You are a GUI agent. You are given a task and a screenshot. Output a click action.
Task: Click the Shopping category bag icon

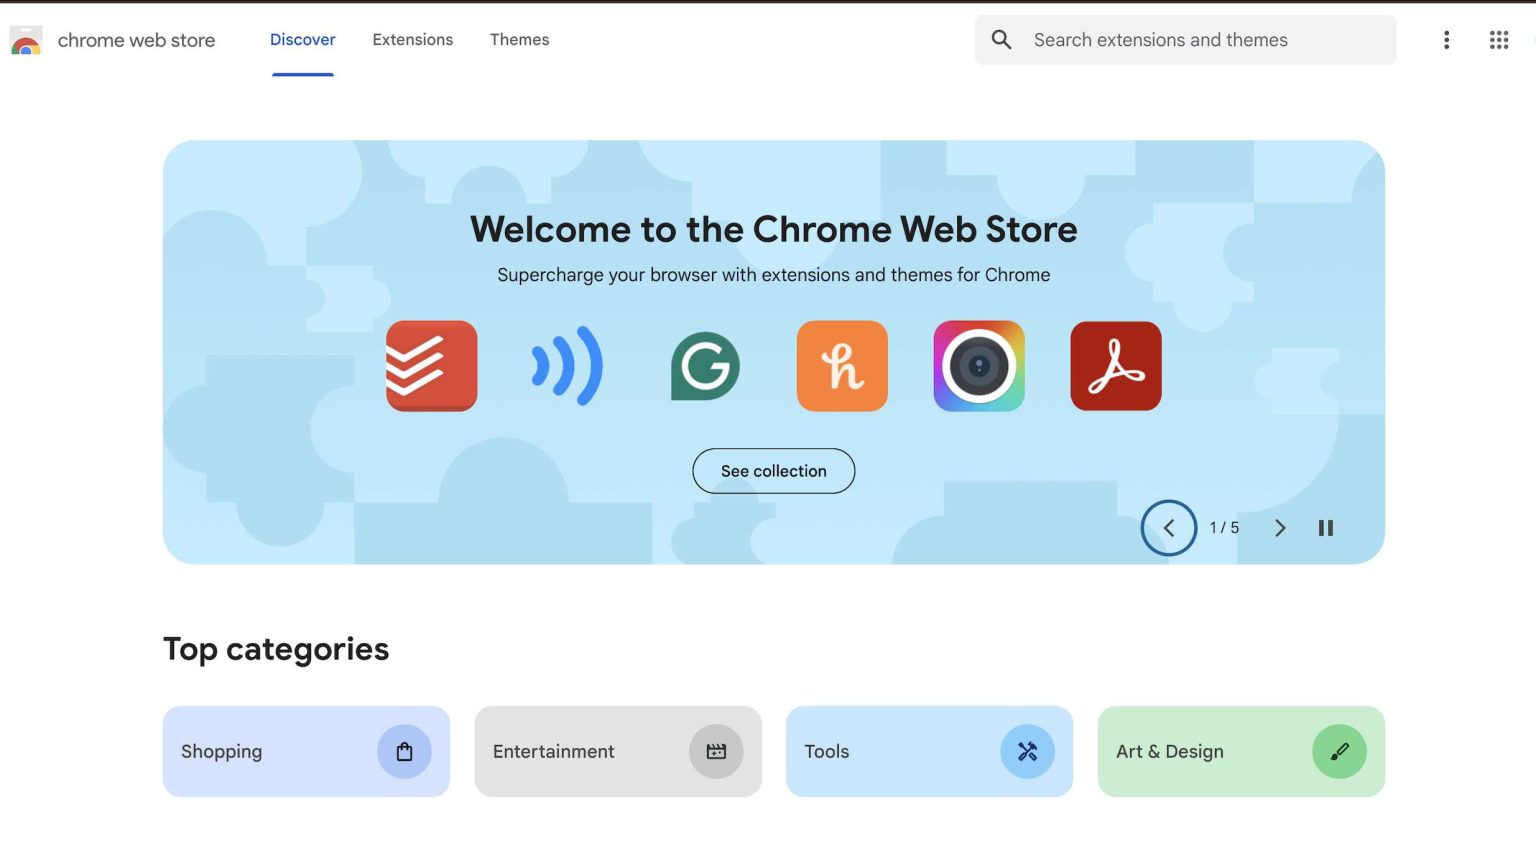point(404,751)
